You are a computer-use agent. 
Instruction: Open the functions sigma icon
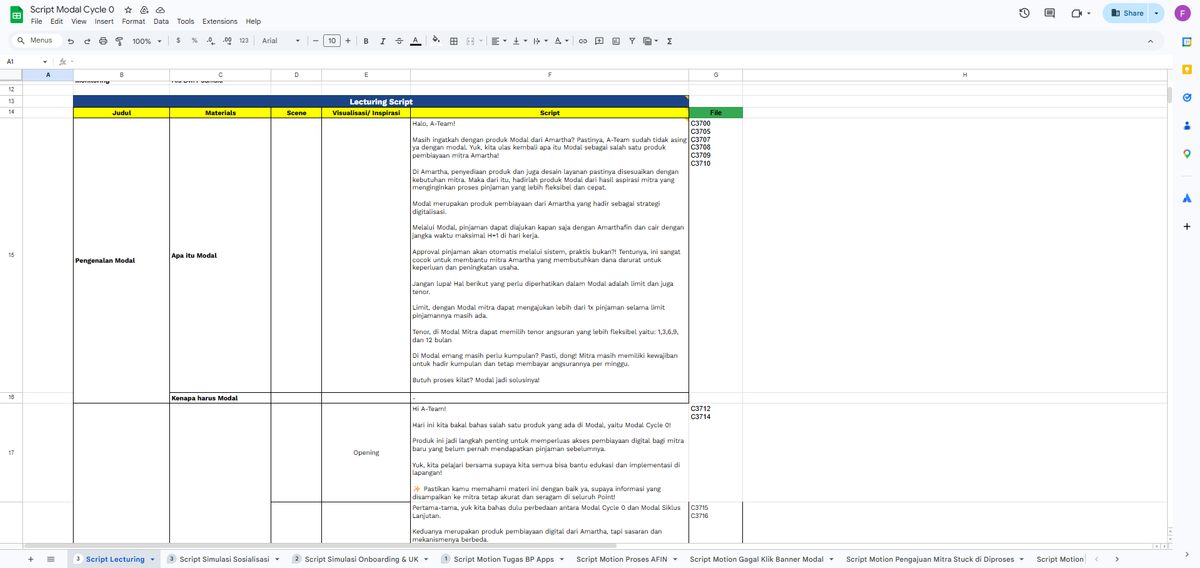click(669, 41)
